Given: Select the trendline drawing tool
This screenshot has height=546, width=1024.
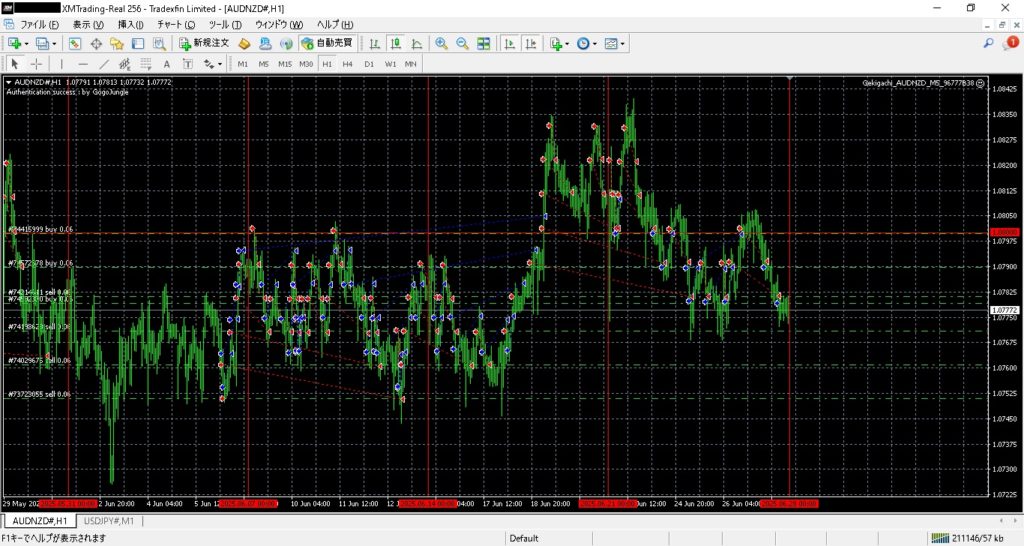Looking at the screenshot, I should [x=104, y=64].
